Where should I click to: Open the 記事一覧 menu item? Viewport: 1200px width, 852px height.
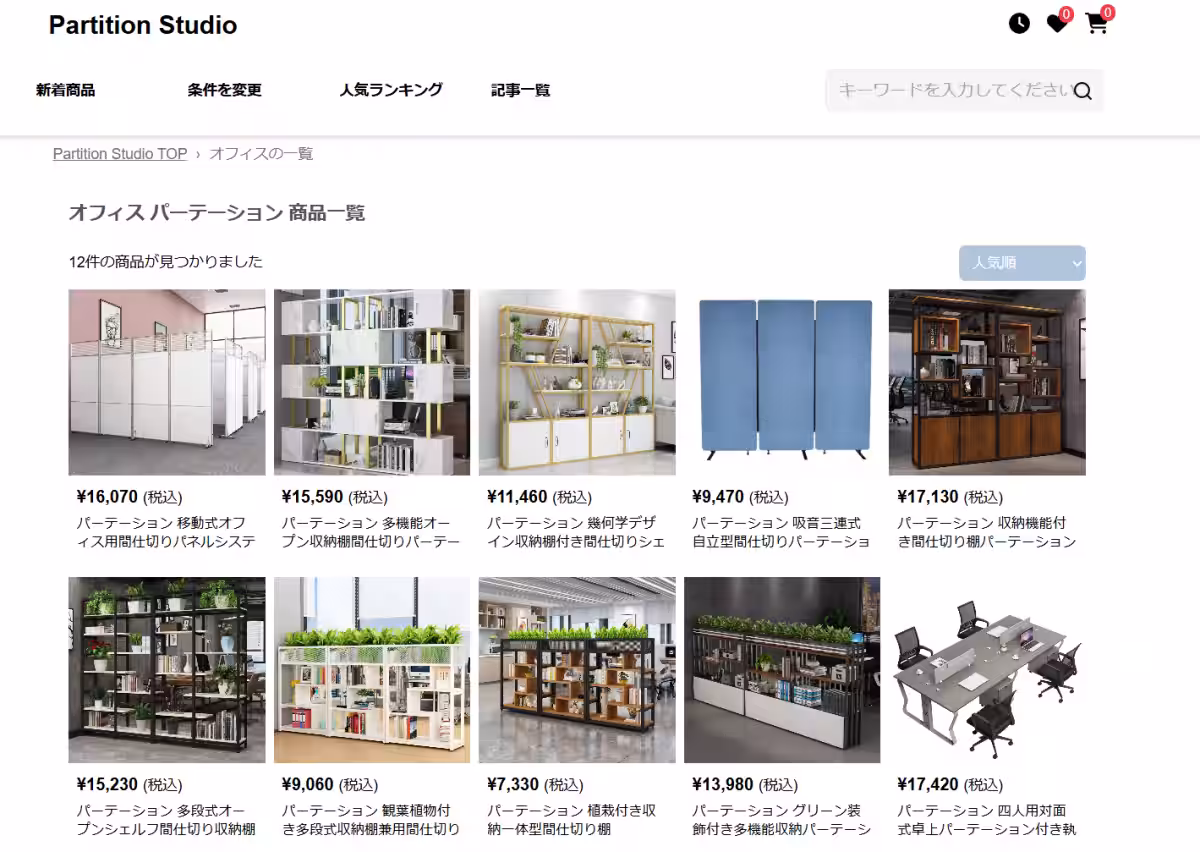click(x=520, y=90)
